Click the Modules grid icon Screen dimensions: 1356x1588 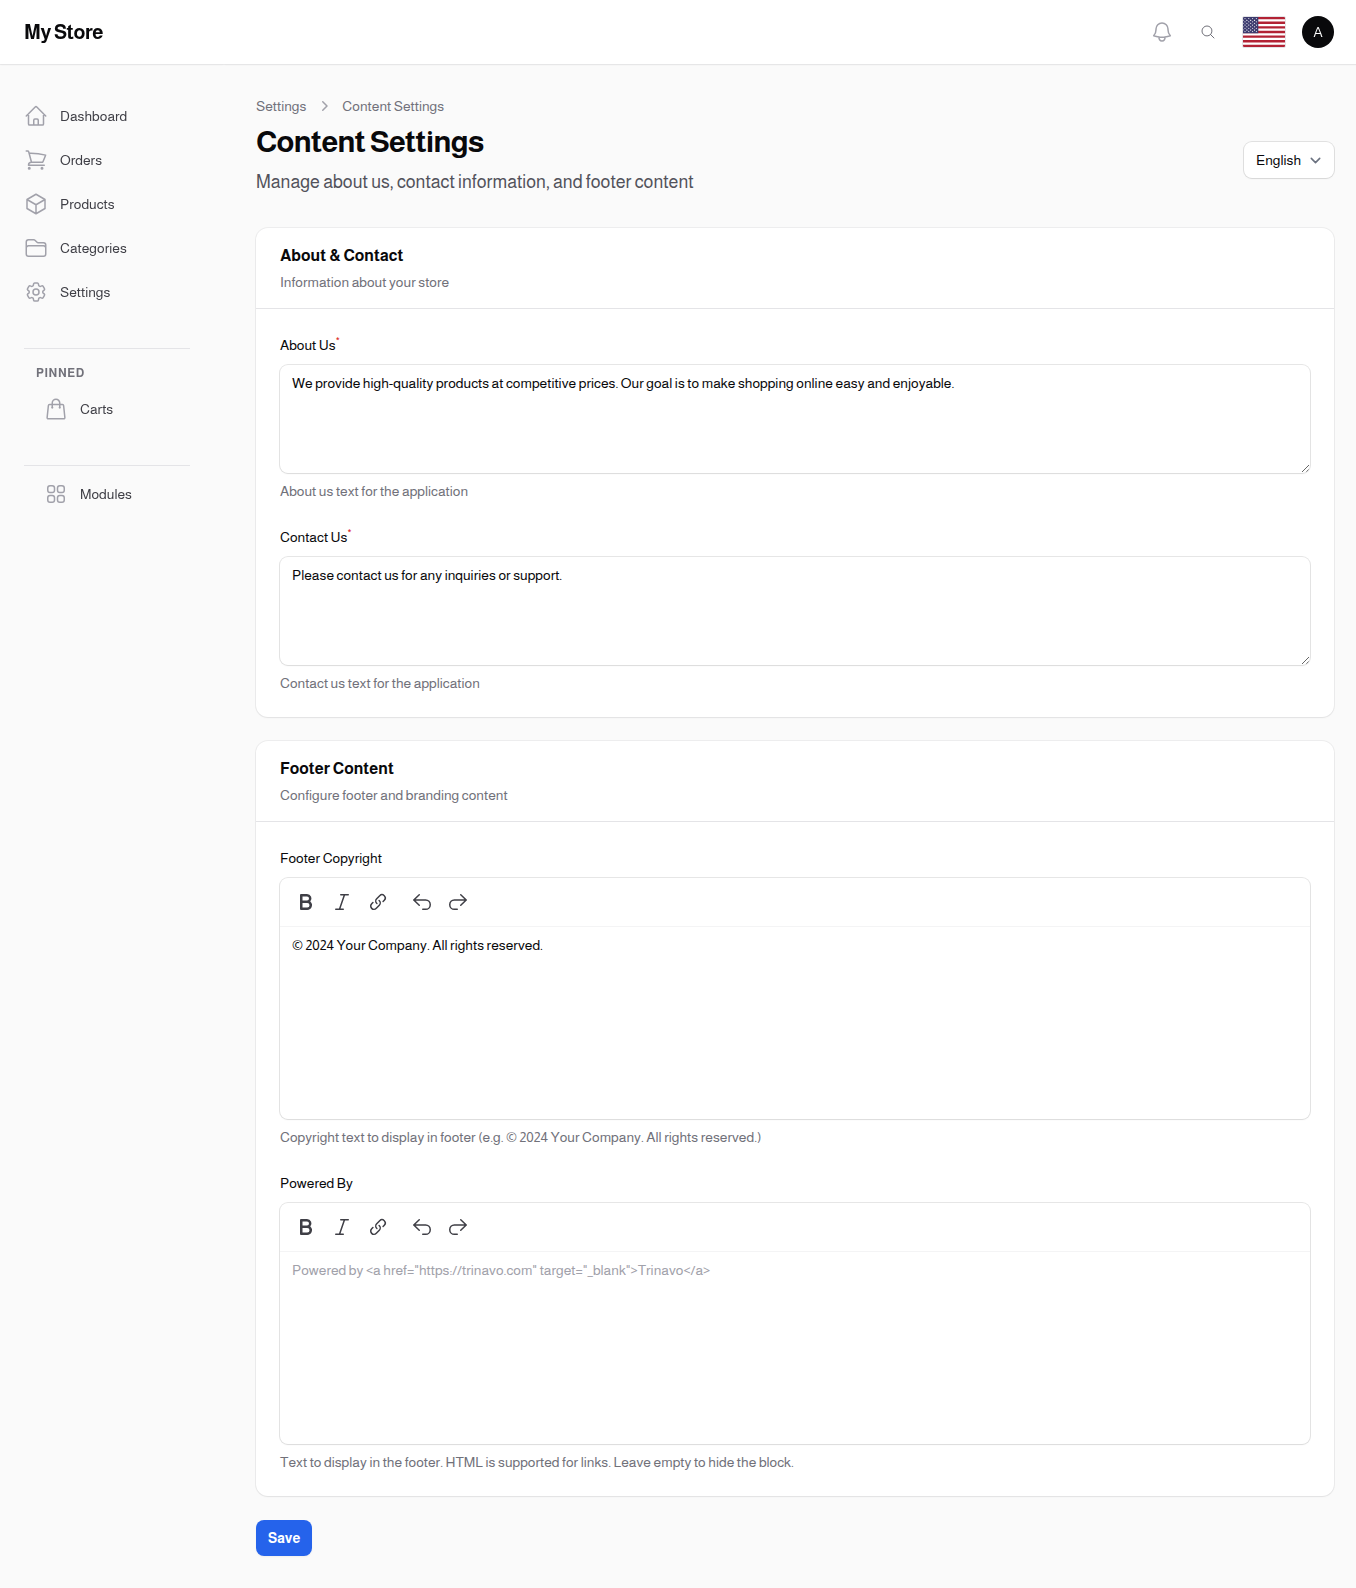(x=56, y=494)
